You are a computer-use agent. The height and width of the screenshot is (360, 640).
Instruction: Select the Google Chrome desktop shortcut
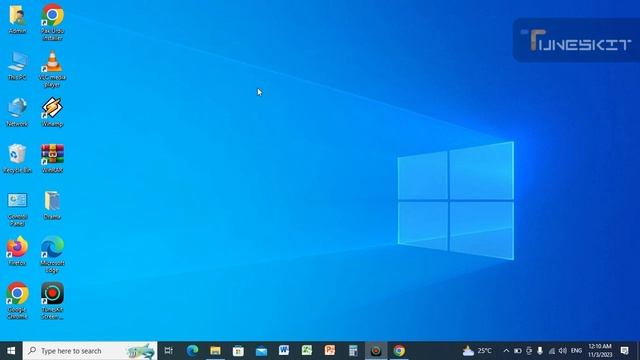coord(17,301)
